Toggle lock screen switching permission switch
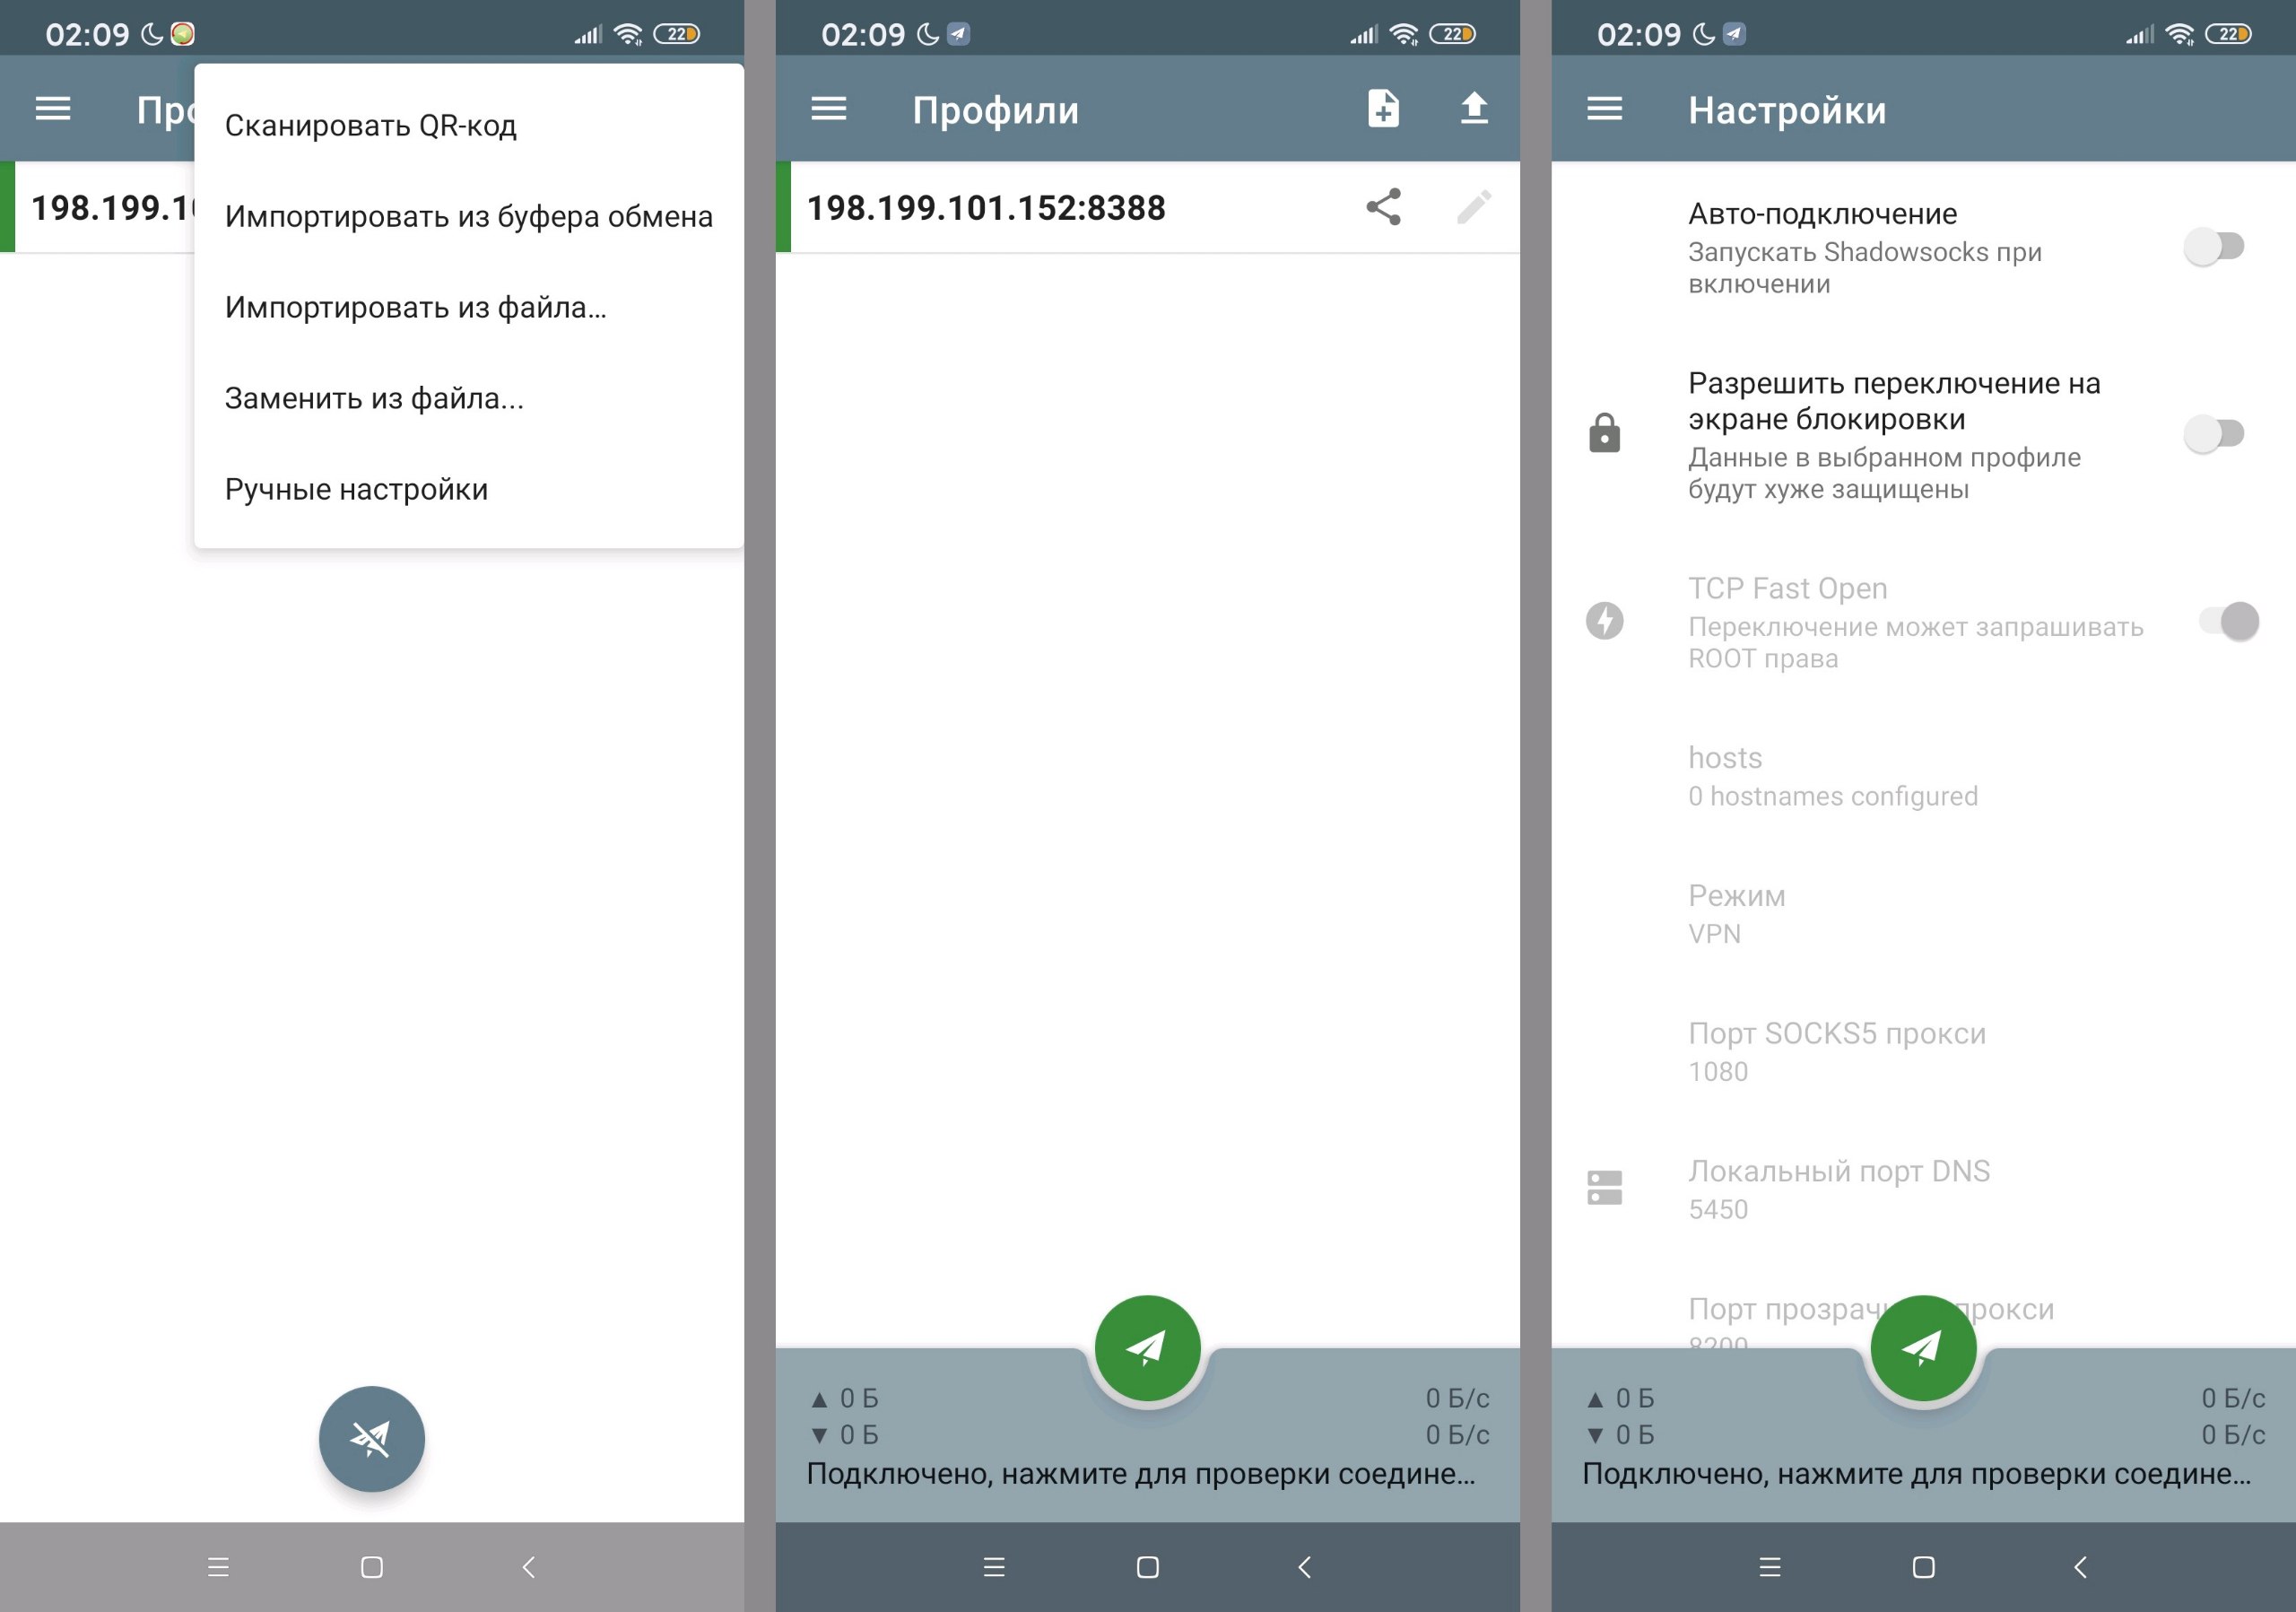 click(2214, 434)
